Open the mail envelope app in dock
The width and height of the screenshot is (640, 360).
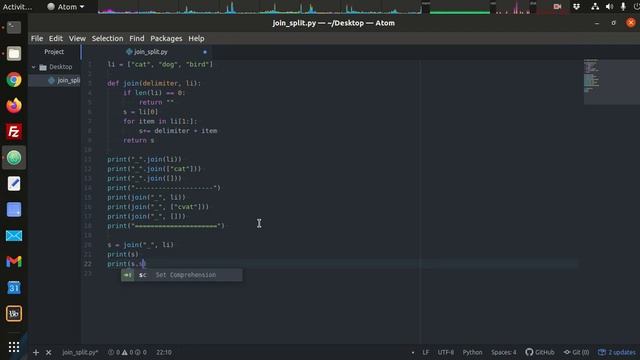click(14, 236)
